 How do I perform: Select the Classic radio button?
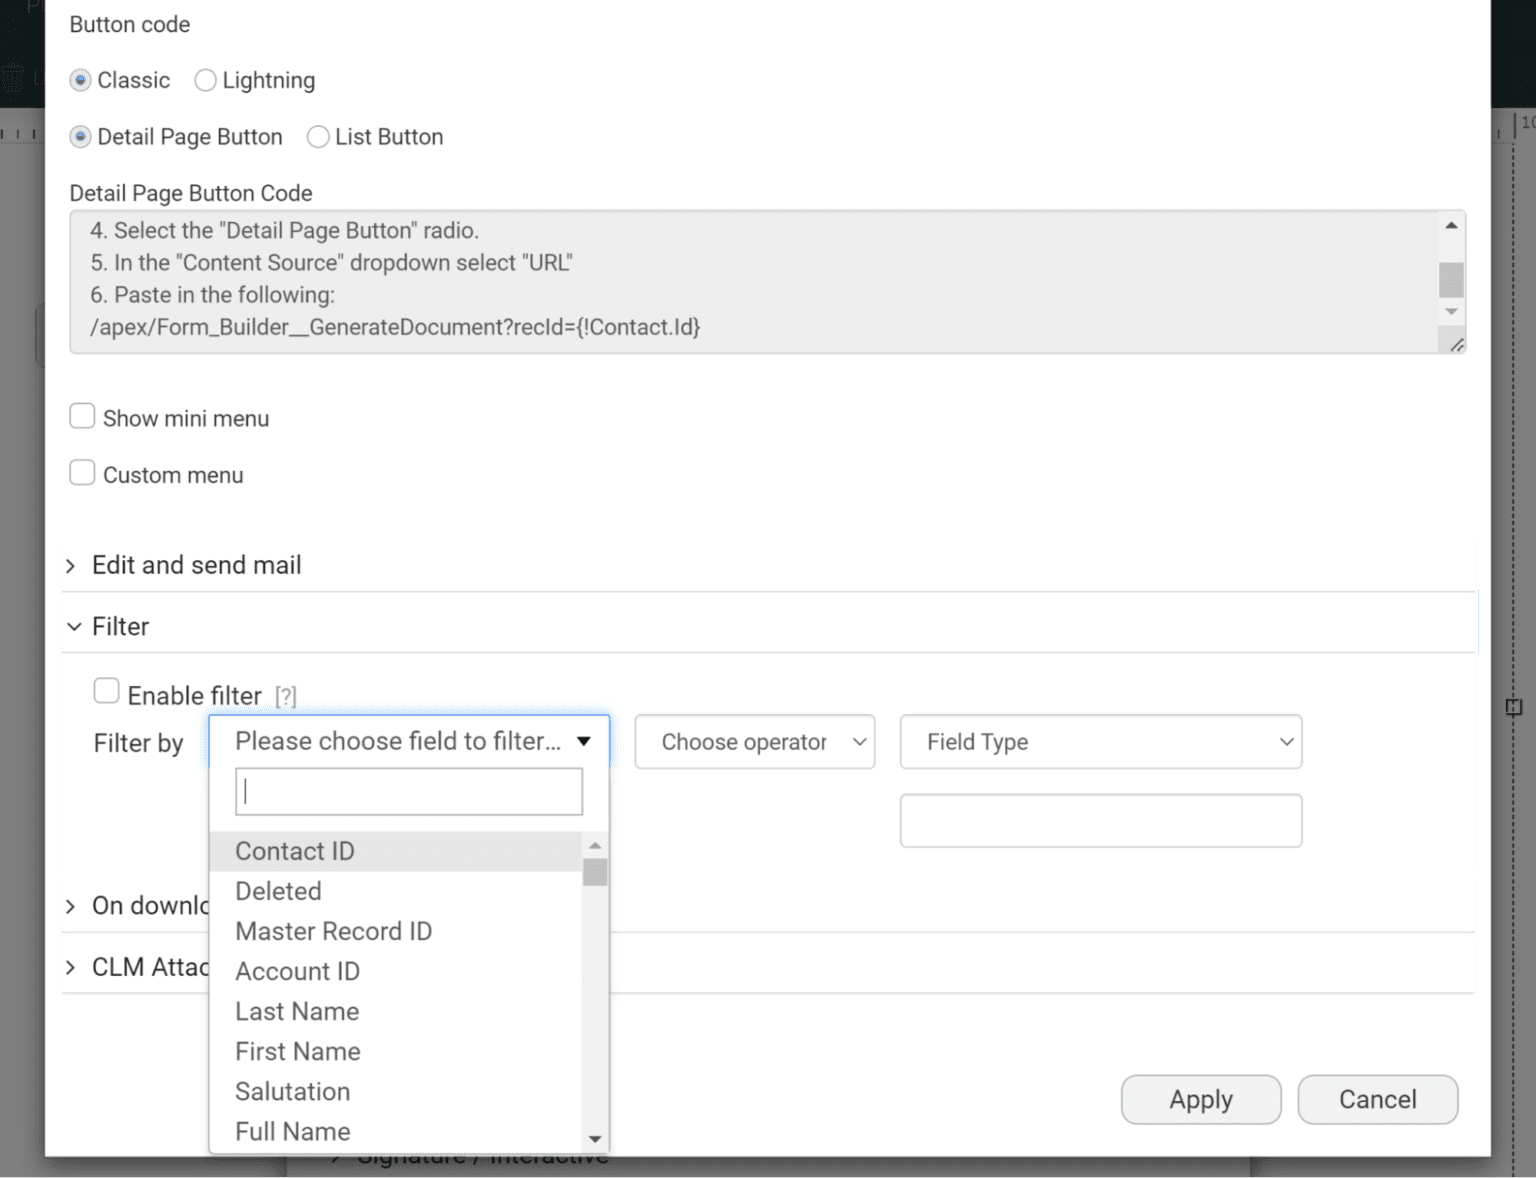(x=81, y=80)
